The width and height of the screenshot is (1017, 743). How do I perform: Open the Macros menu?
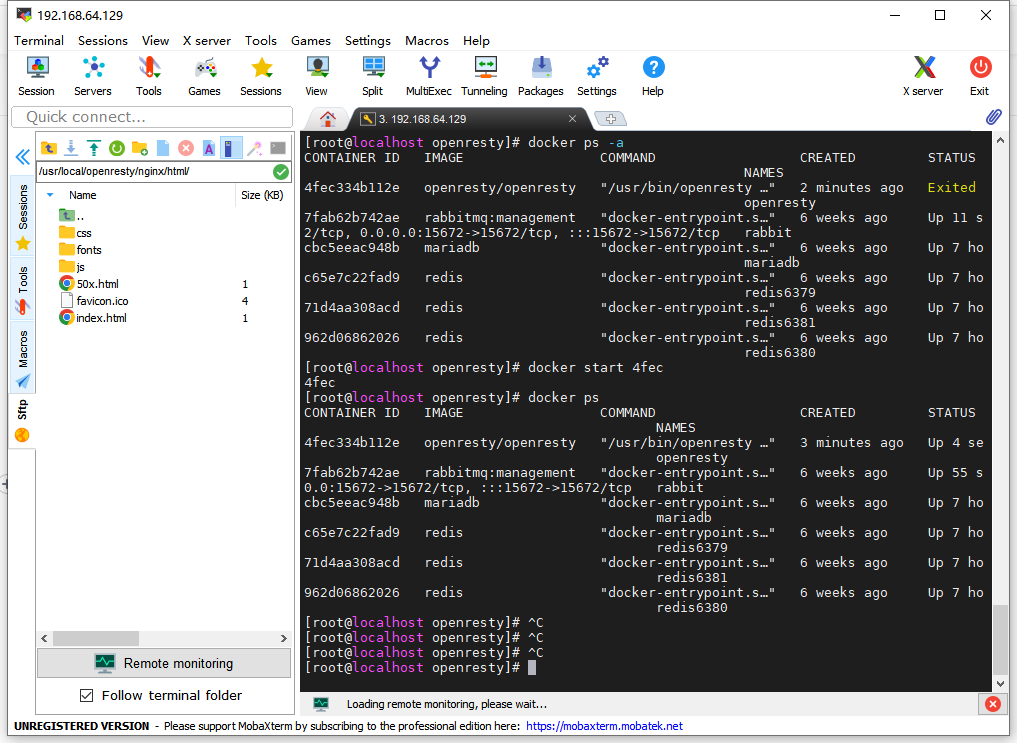427,41
